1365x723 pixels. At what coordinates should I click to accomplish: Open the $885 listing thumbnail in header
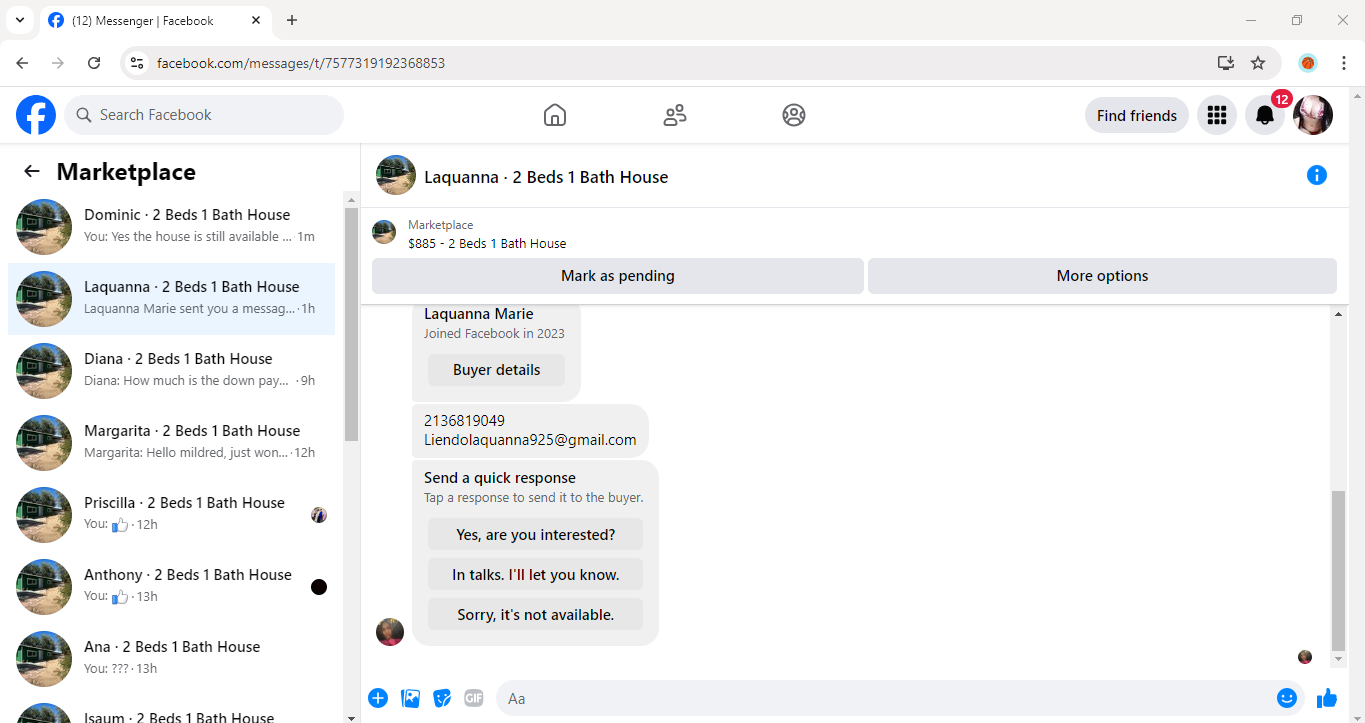384,233
